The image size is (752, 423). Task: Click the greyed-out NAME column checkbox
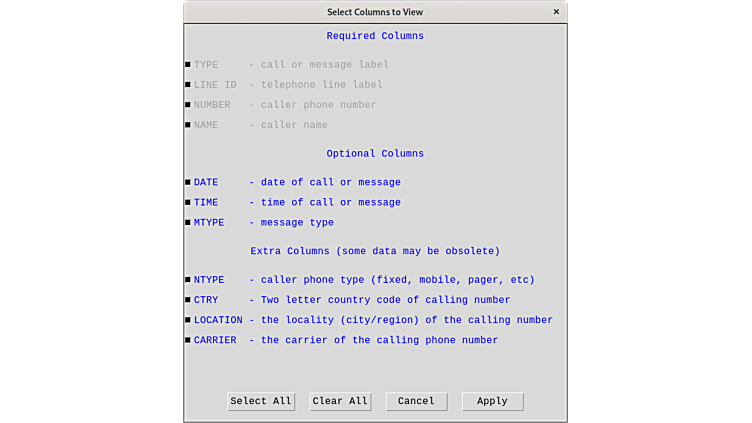[188, 125]
